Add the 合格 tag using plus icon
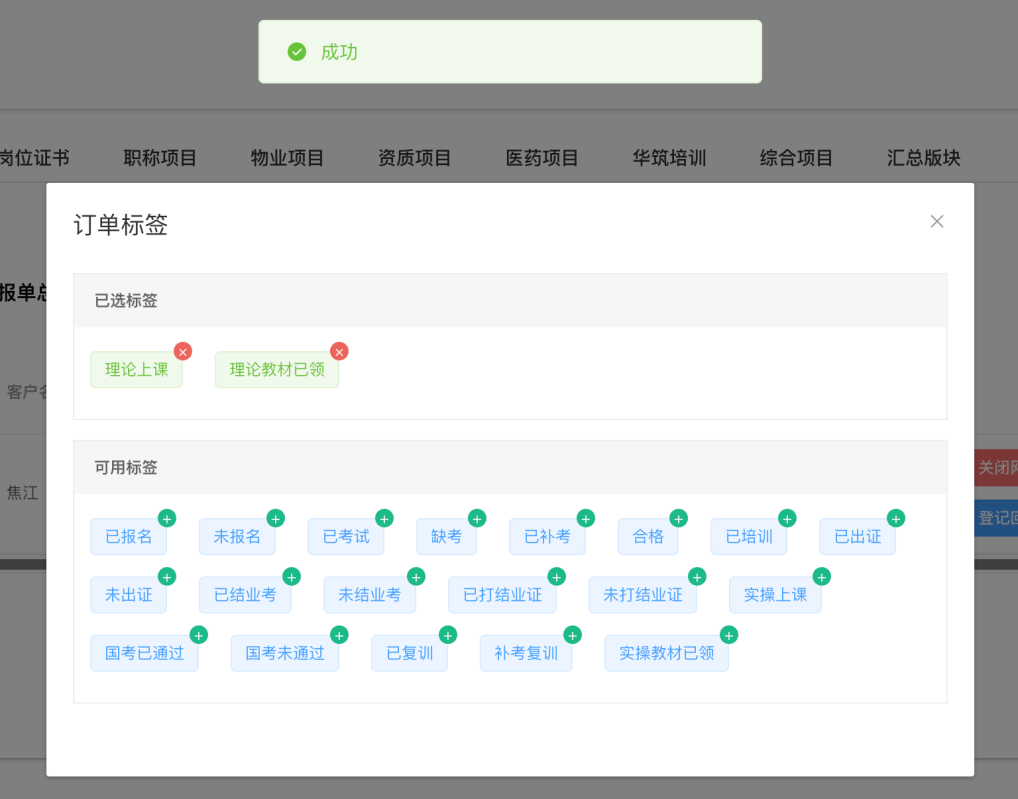1018x799 pixels. point(678,518)
